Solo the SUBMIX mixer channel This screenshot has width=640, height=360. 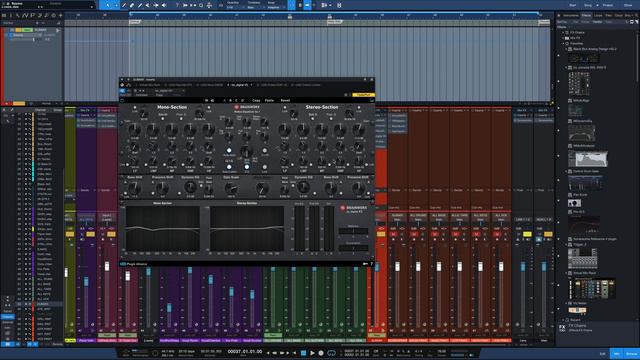pos(402,234)
